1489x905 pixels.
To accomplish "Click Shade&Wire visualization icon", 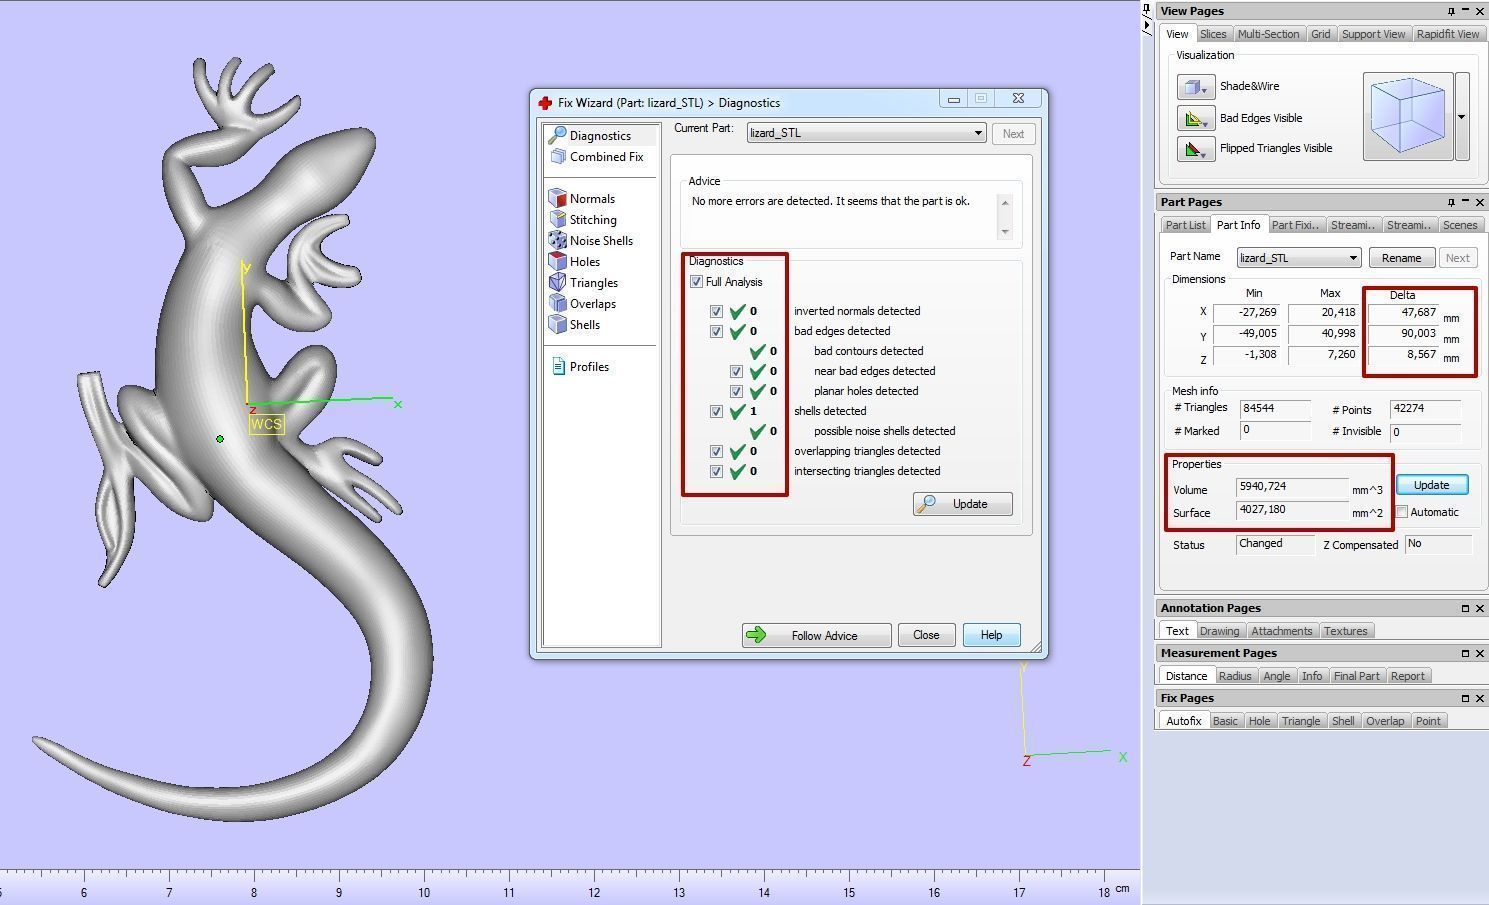I will 1195,87.
